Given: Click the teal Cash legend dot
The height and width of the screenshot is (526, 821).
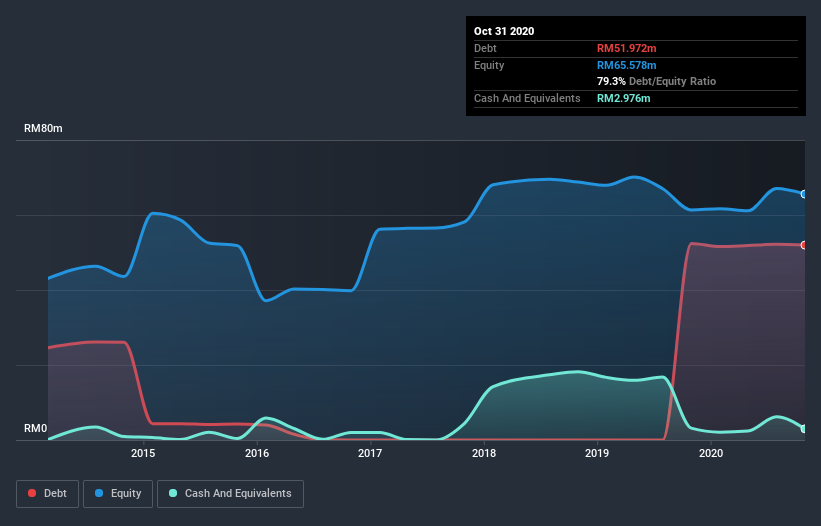Looking at the screenshot, I should [173, 493].
